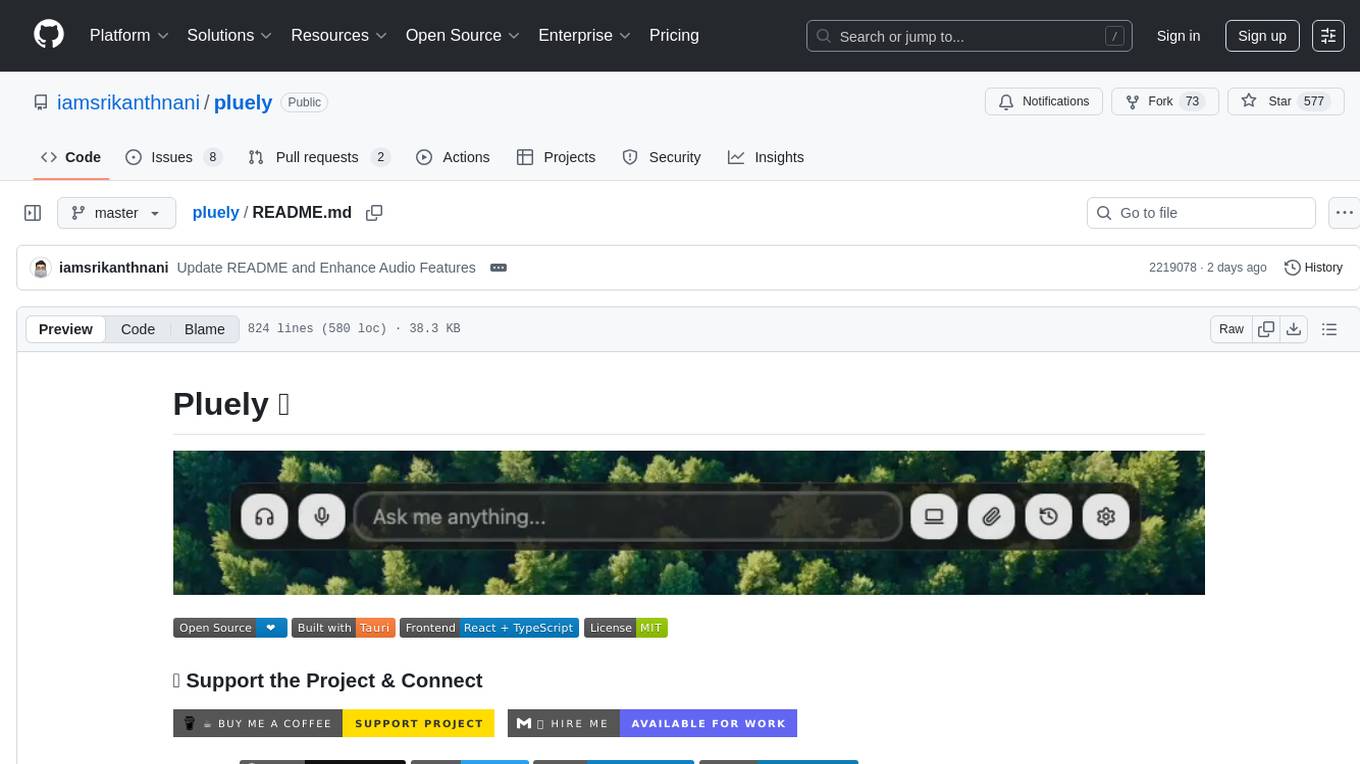Open the Issues tab
Viewport: 1360px width, 764px height.
coord(173,157)
